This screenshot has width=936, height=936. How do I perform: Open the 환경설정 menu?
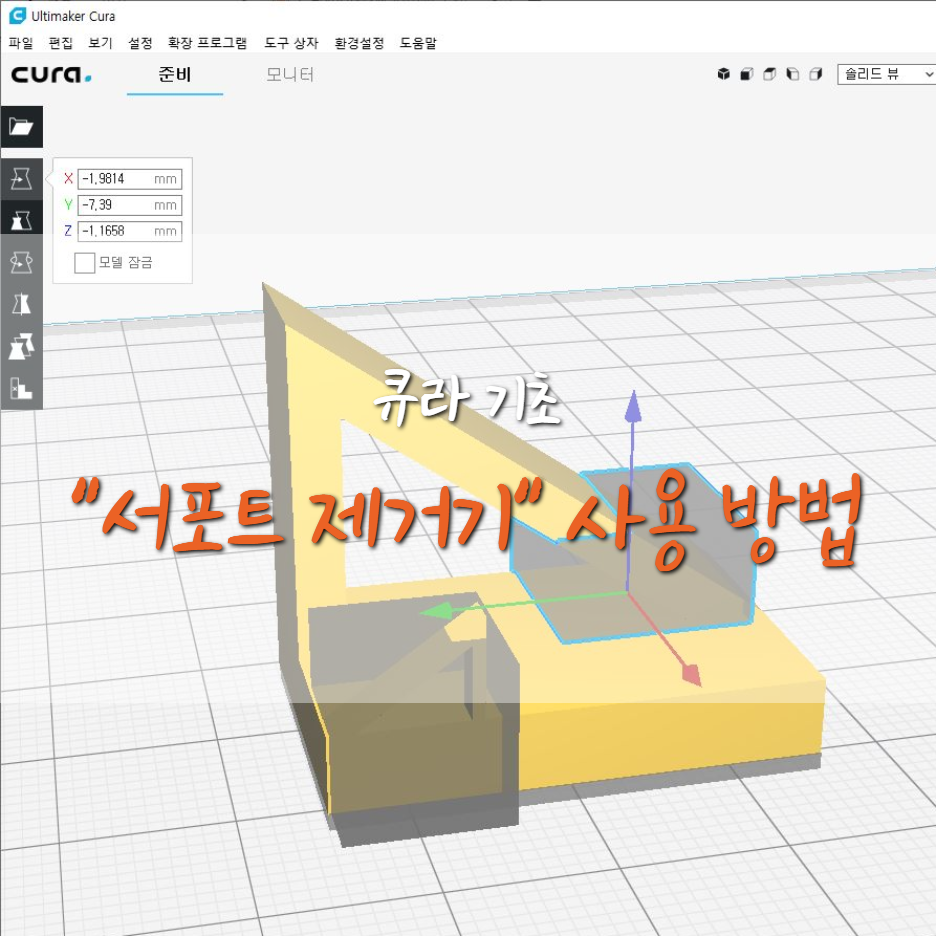pos(359,43)
